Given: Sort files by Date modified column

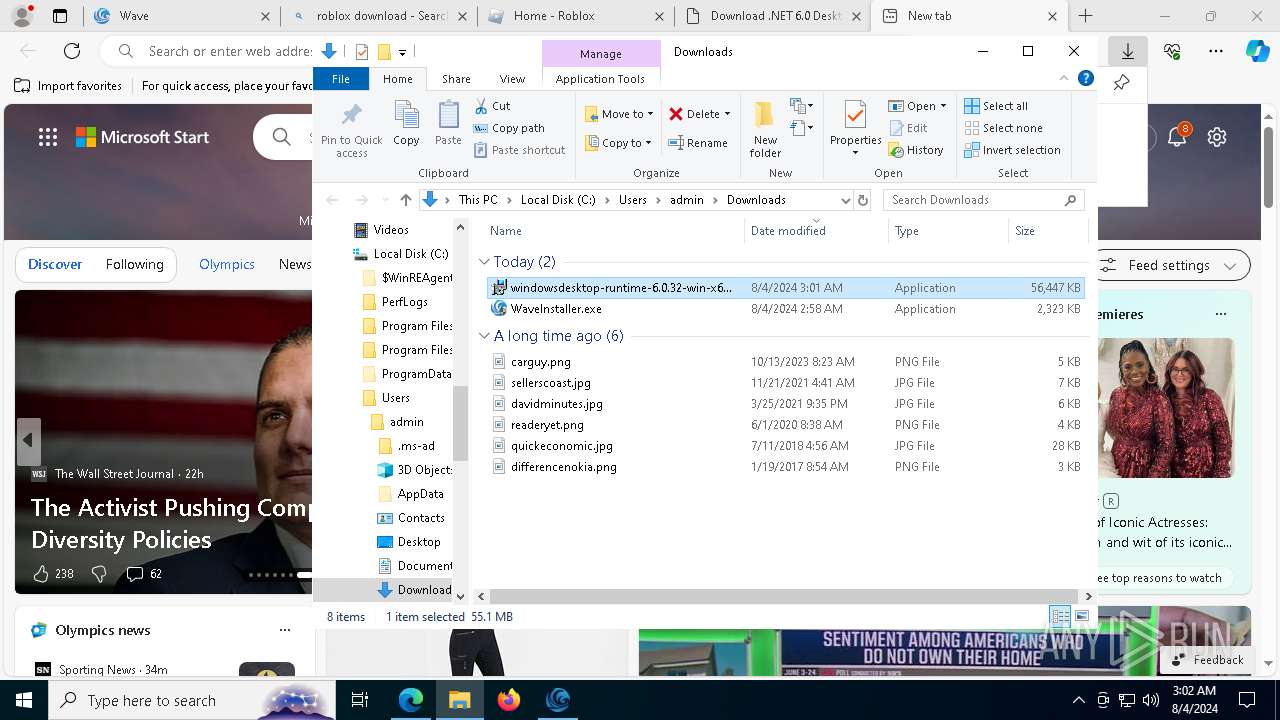Looking at the screenshot, I should 817,231.
